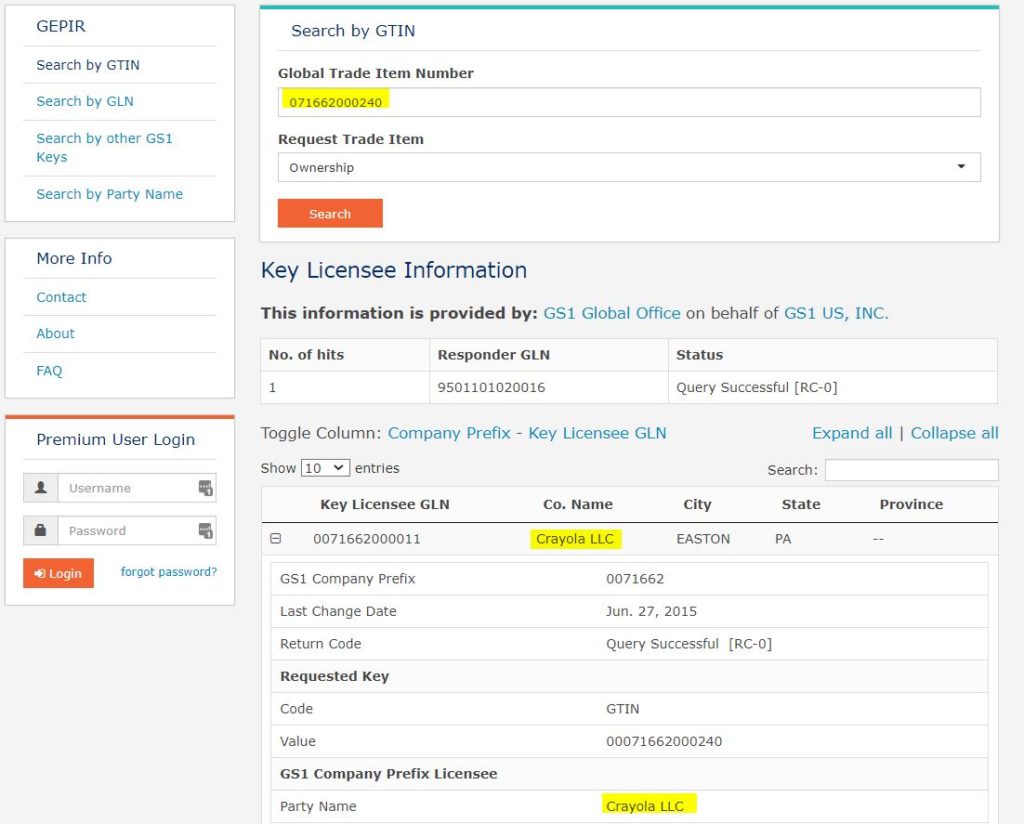Select the state value PA
This screenshot has height=824, width=1024.
point(783,539)
